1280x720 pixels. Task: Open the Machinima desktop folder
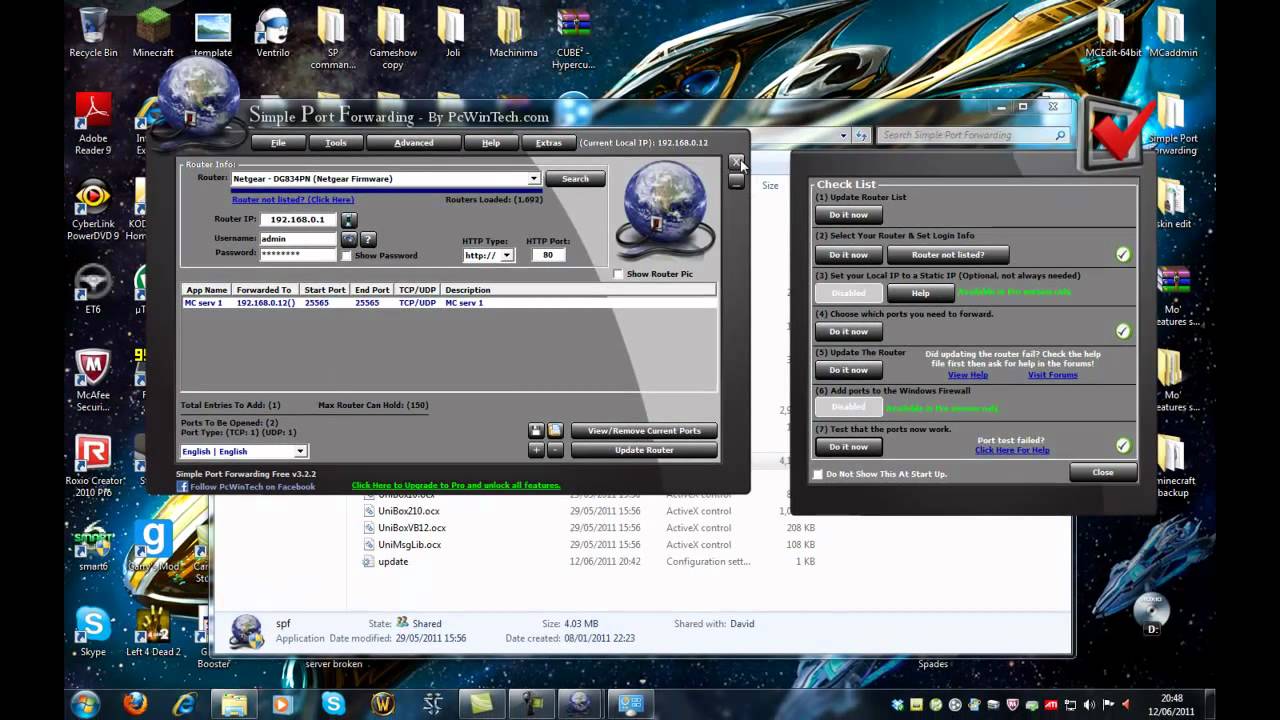pos(513,33)
